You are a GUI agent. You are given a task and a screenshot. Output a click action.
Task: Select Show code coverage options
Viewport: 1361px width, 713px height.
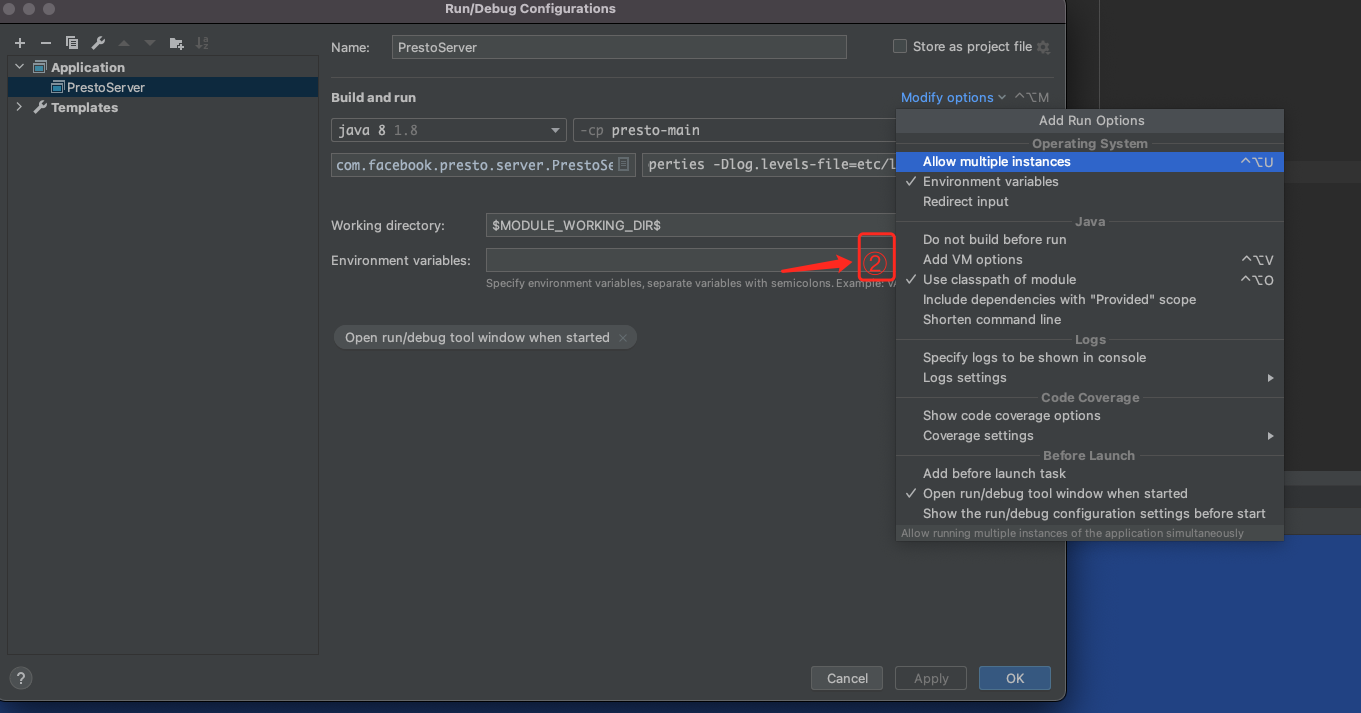pos(1089,415)
